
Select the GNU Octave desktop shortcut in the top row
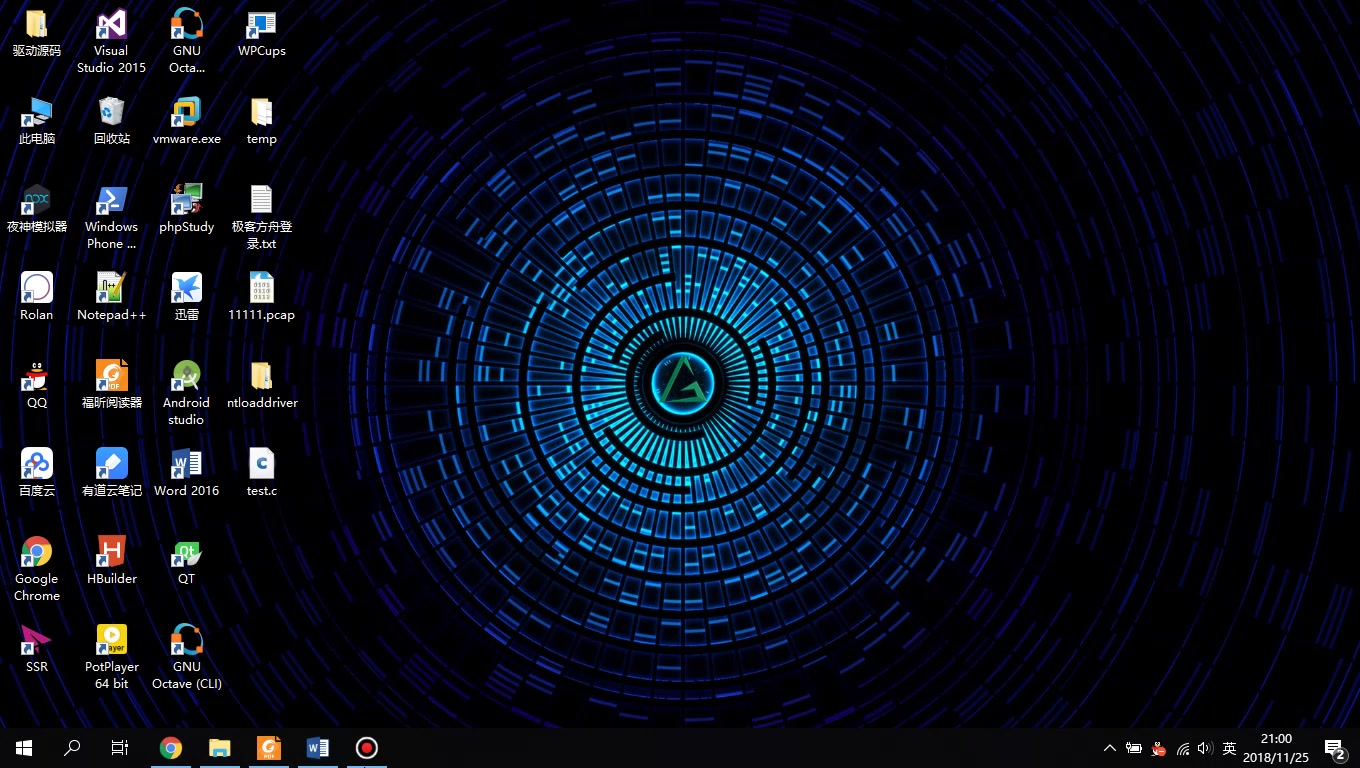[x=186, y=25]
